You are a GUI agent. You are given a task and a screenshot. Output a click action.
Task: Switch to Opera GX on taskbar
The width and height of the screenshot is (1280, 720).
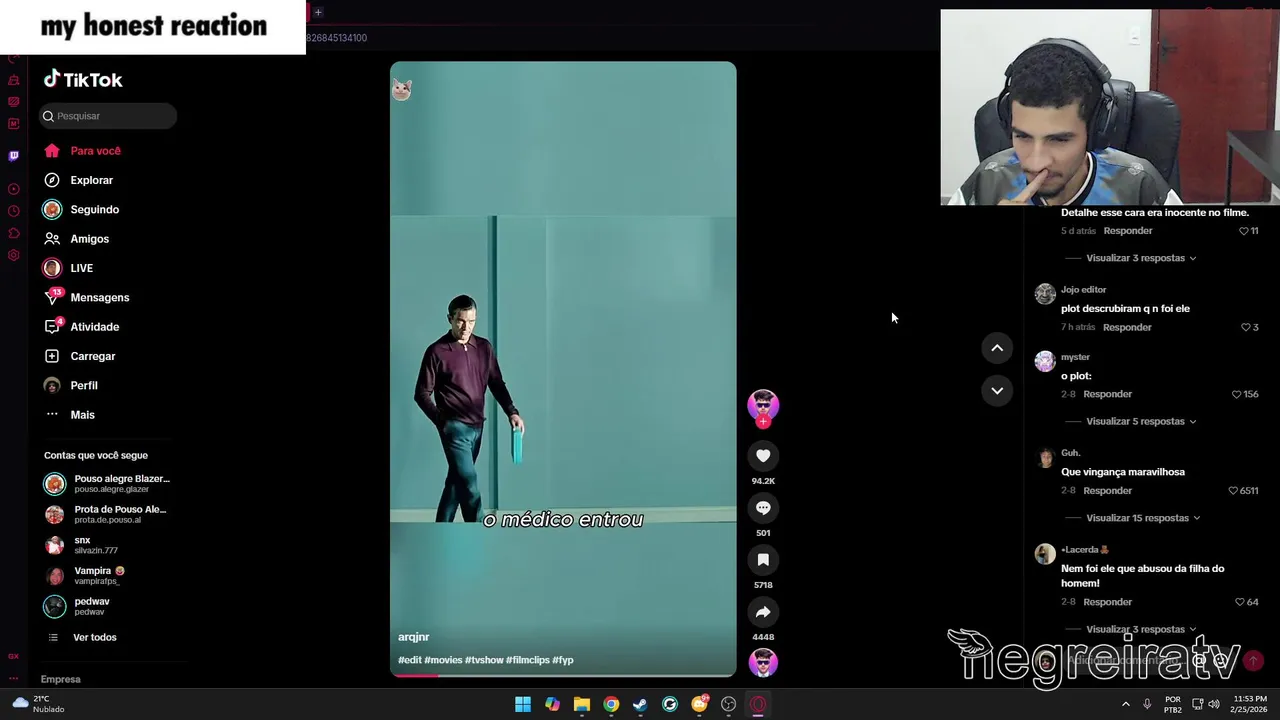758,704
